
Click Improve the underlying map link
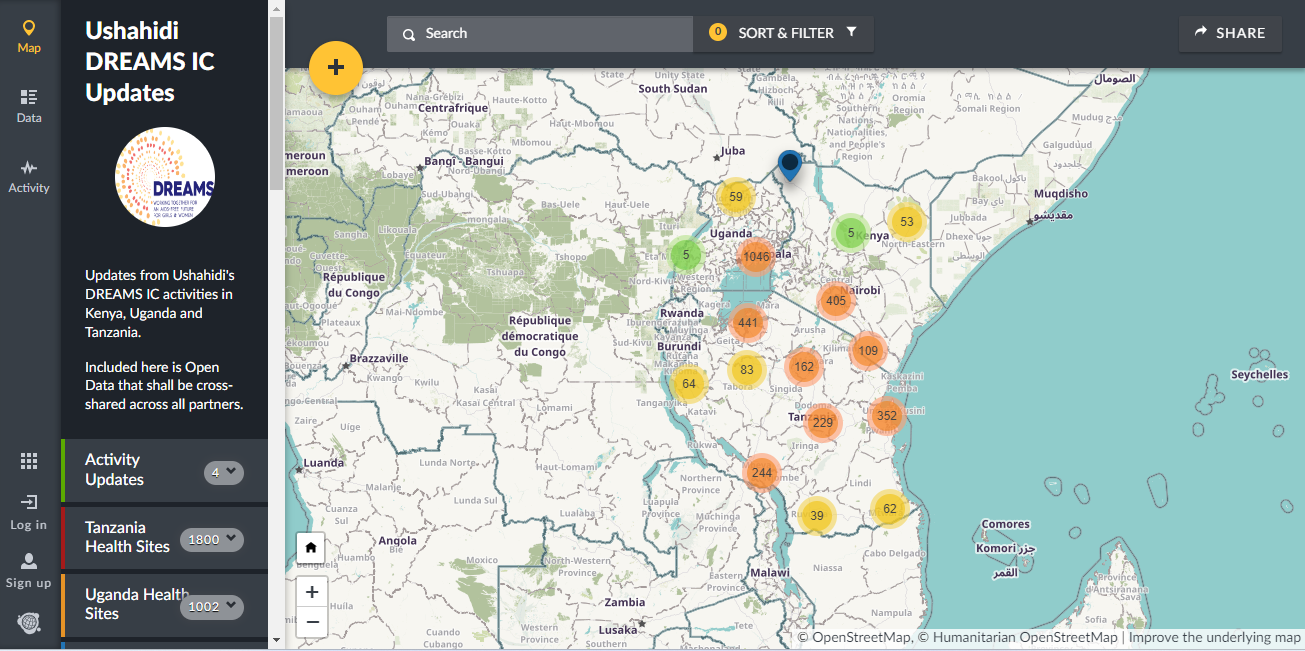coord(1215,637)
